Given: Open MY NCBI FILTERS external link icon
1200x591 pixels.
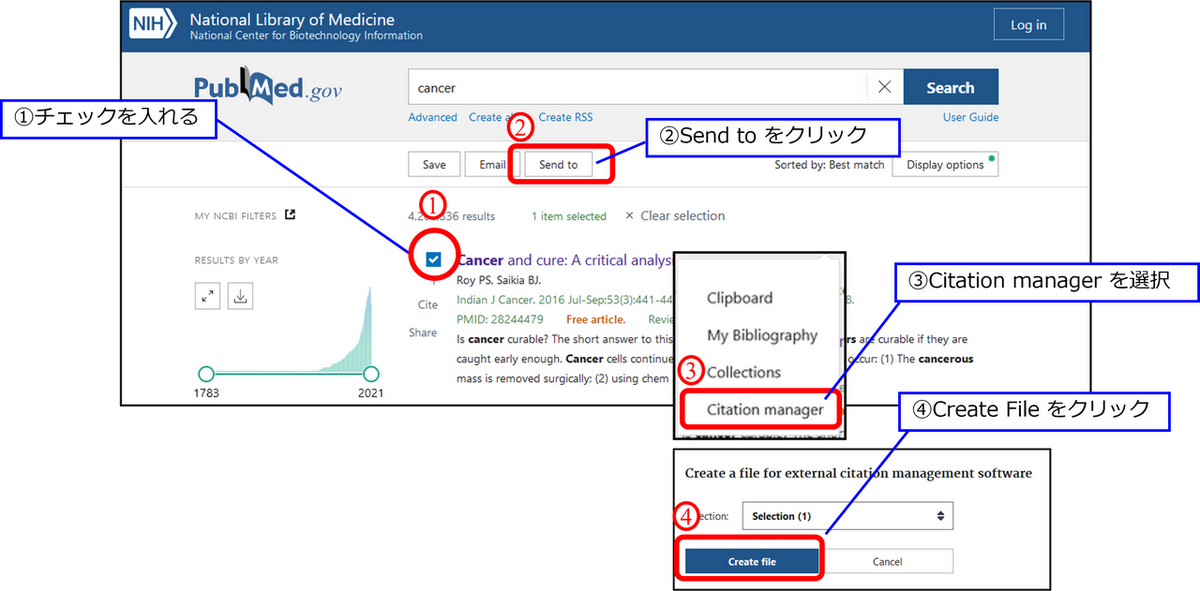Looking at the screenshot, I should point(290,214).
